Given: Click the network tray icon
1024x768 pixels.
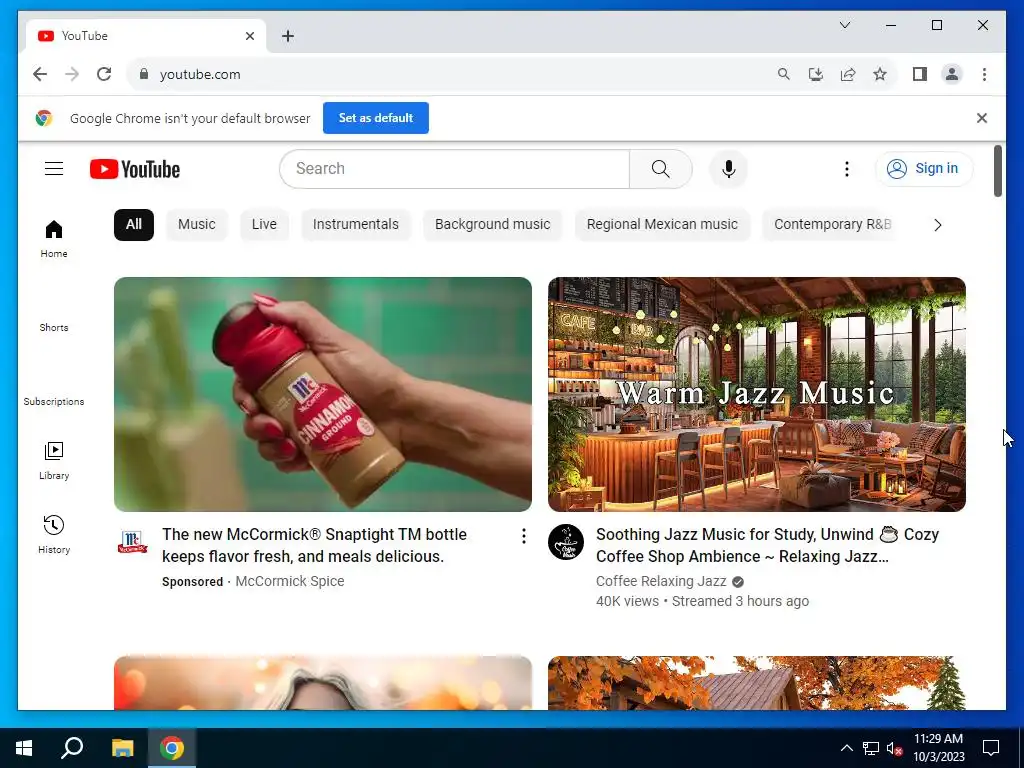Looking at the screenshot, I should point(871,748).
